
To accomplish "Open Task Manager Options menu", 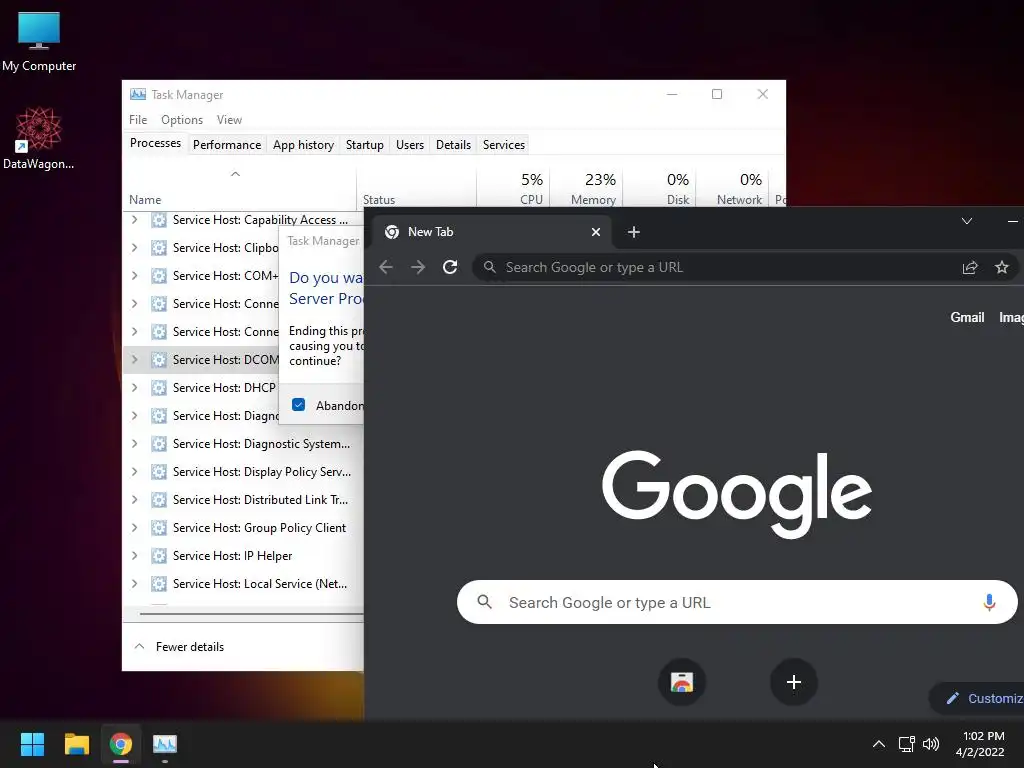I will (x=182, y=120).
